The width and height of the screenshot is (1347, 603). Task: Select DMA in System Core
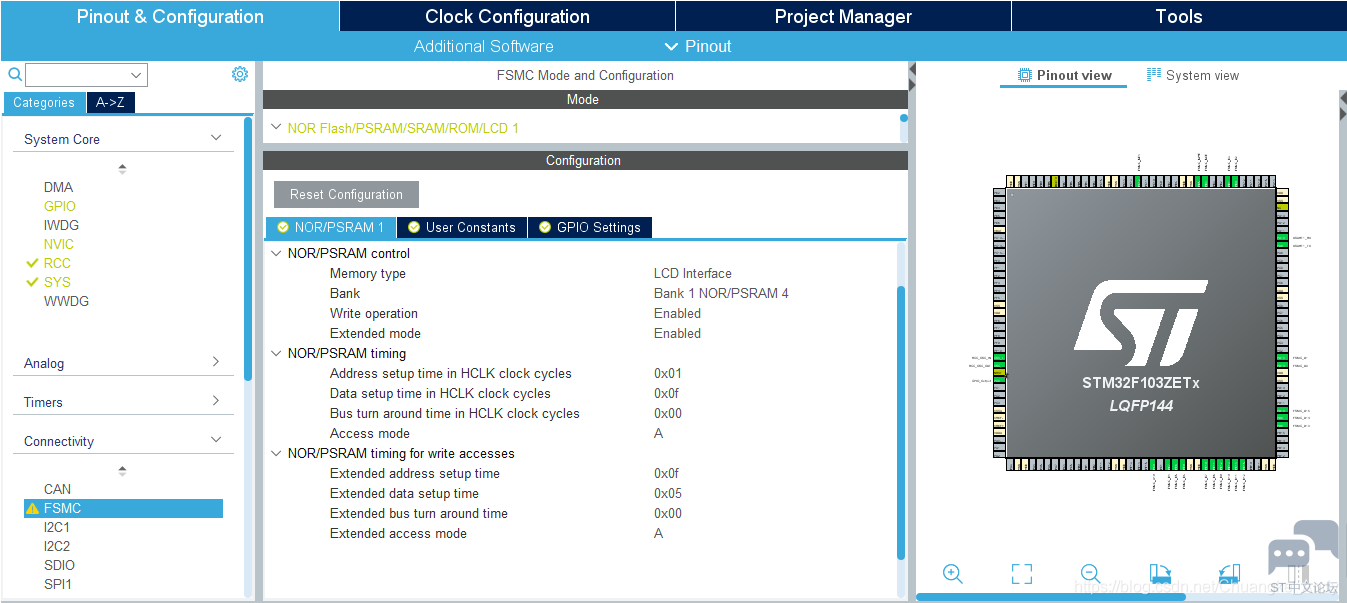58,187
